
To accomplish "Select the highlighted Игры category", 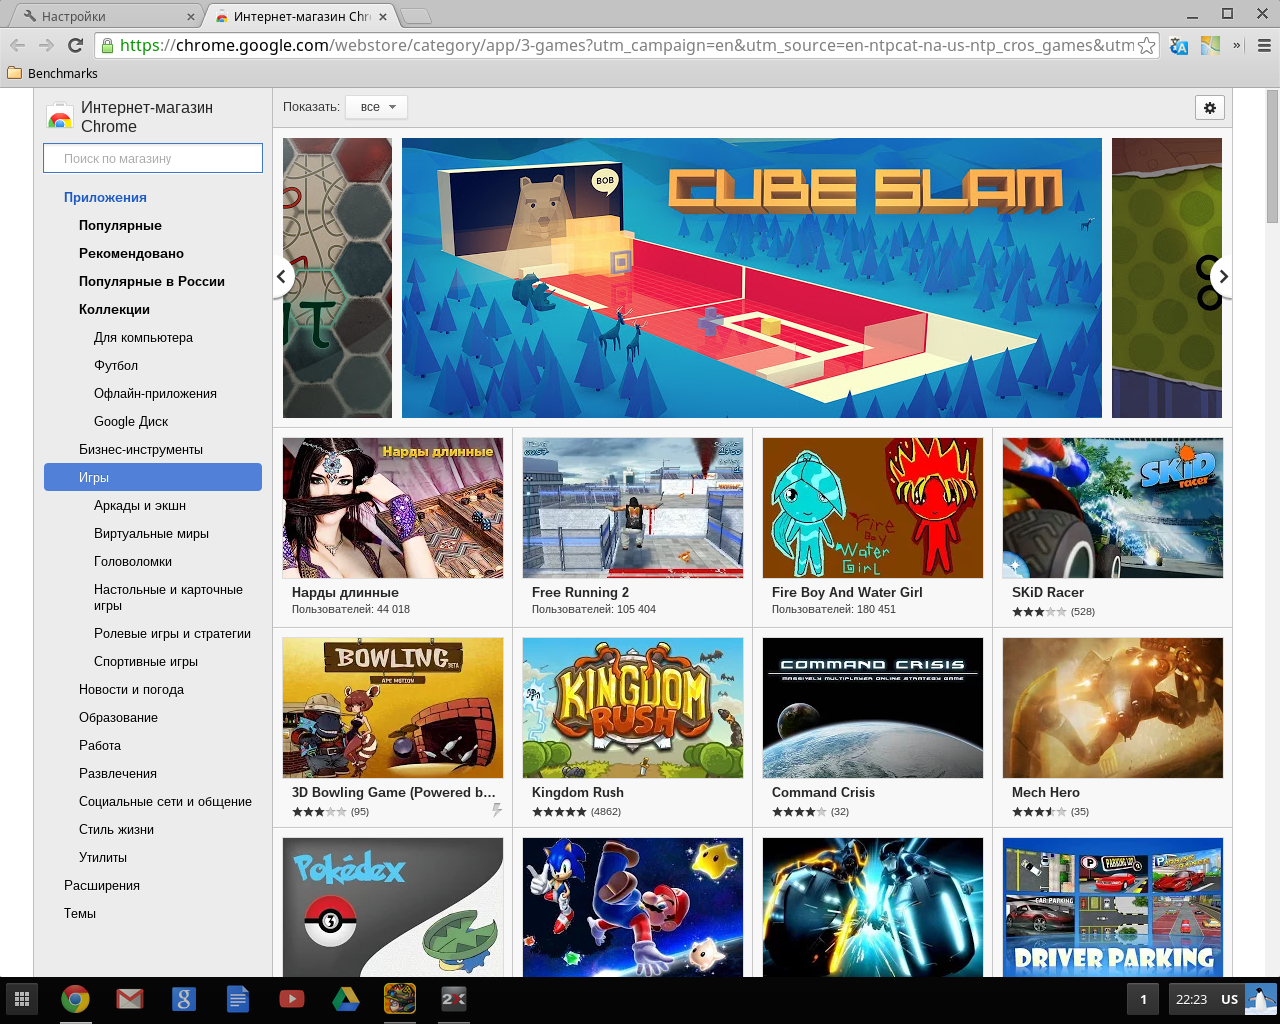I will pyautogui.click(x=153, y=477).
